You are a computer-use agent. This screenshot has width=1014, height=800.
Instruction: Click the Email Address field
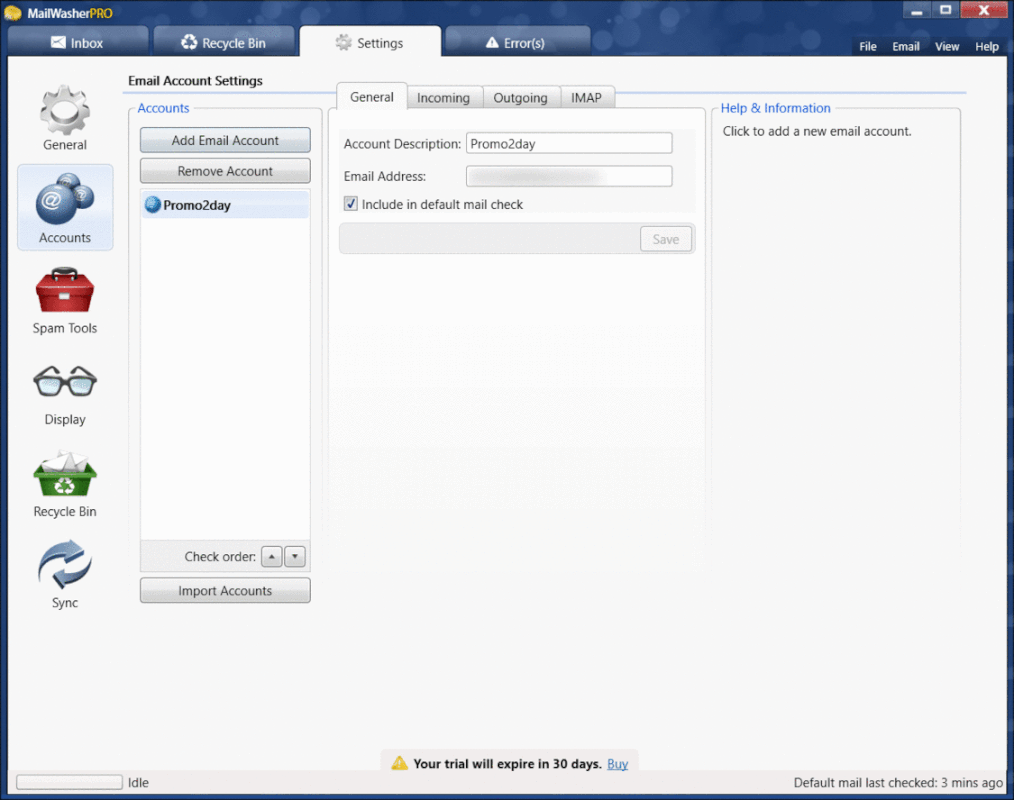coord(569,176)
